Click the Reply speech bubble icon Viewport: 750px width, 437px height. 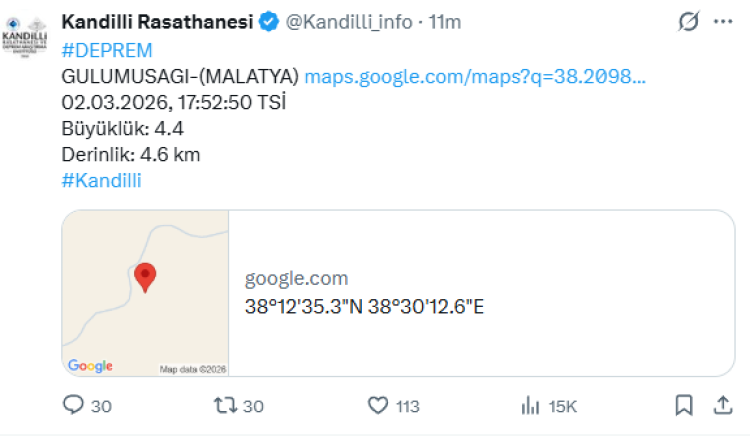coord(74,405)
